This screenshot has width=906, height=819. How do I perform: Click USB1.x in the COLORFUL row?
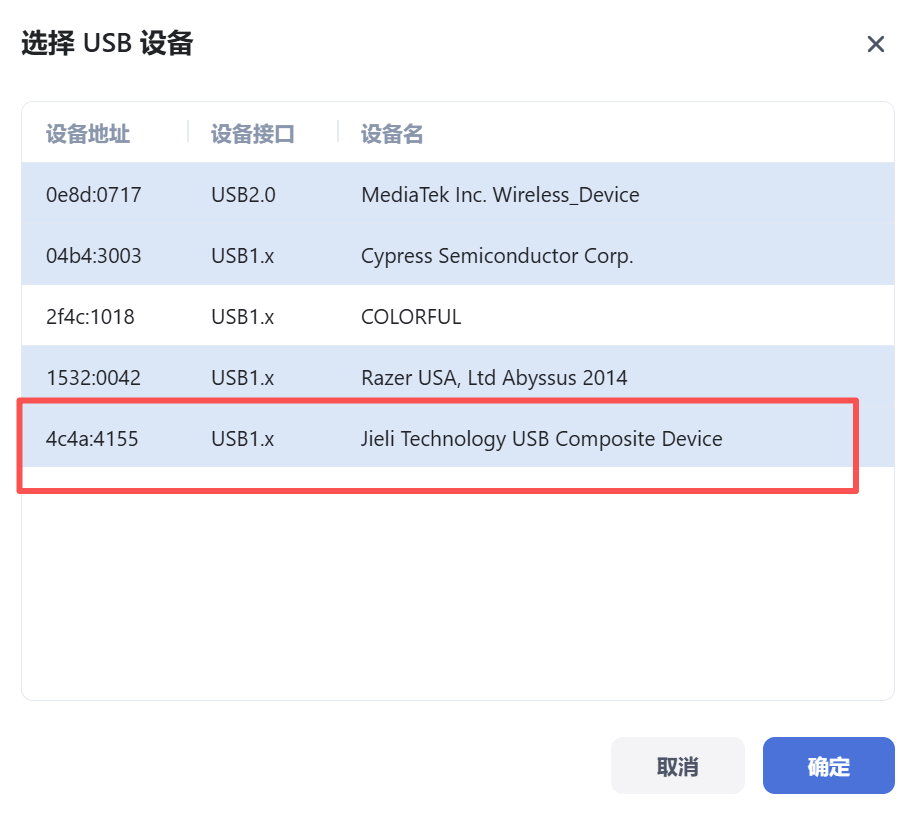point(242,317)
